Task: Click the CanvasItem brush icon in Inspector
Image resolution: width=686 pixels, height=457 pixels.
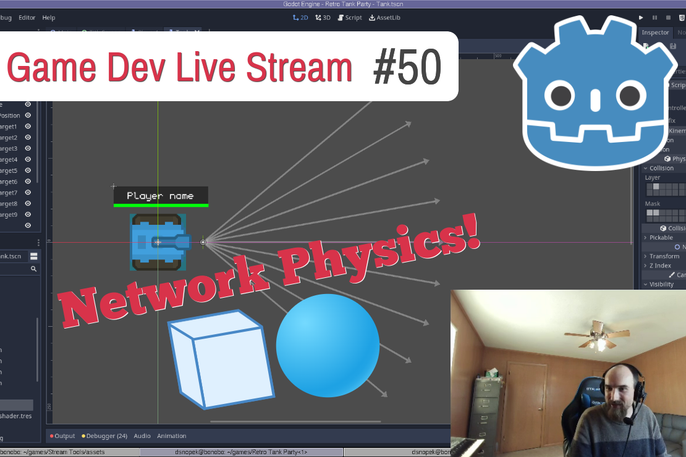Action: point(672,275)
